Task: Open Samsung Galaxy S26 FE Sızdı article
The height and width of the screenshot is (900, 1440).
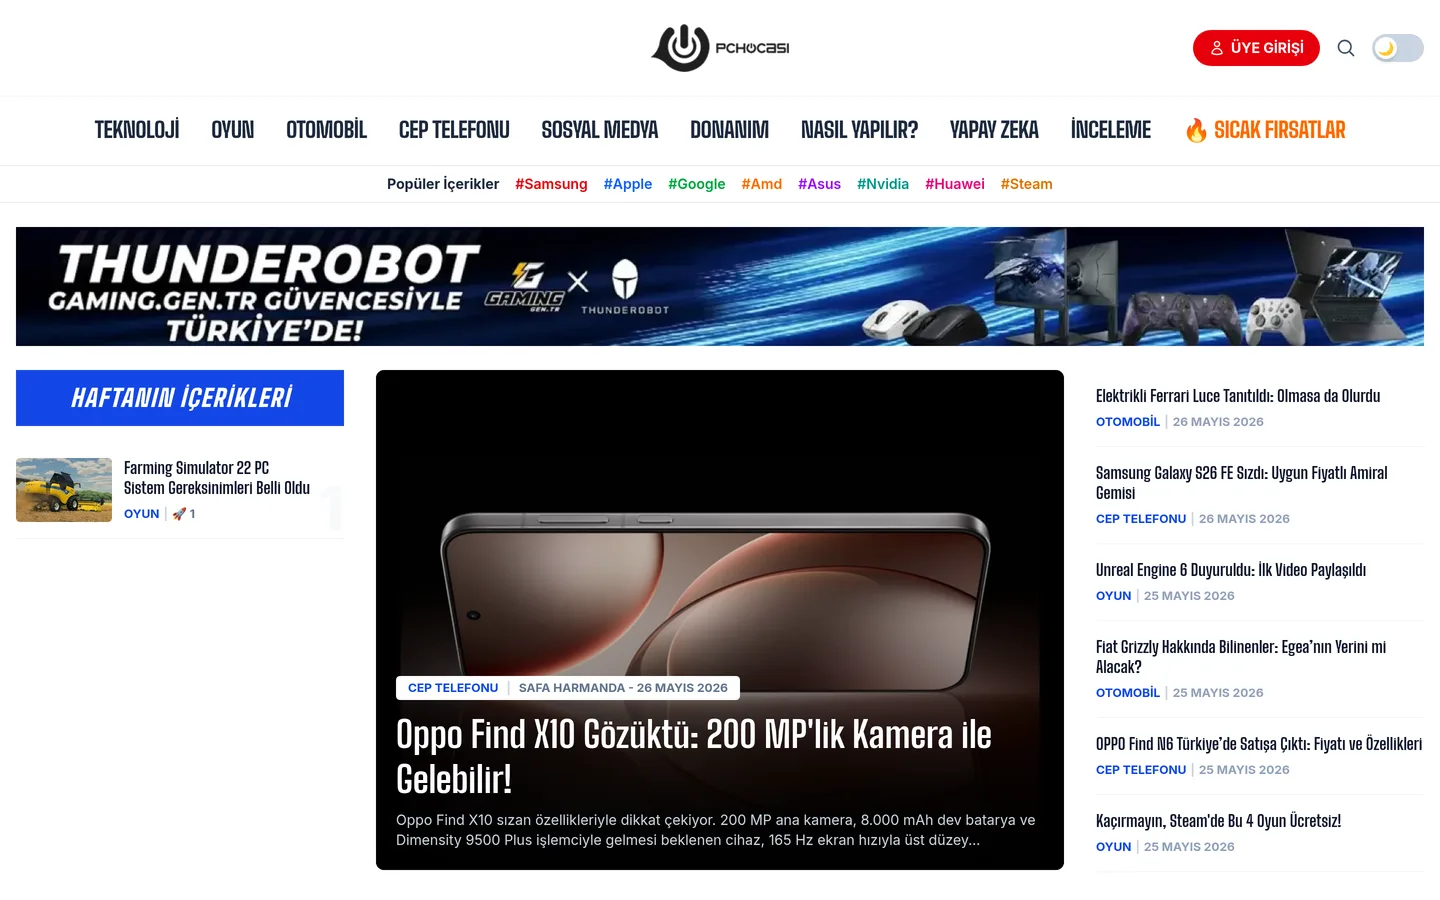Action: 1242,483
